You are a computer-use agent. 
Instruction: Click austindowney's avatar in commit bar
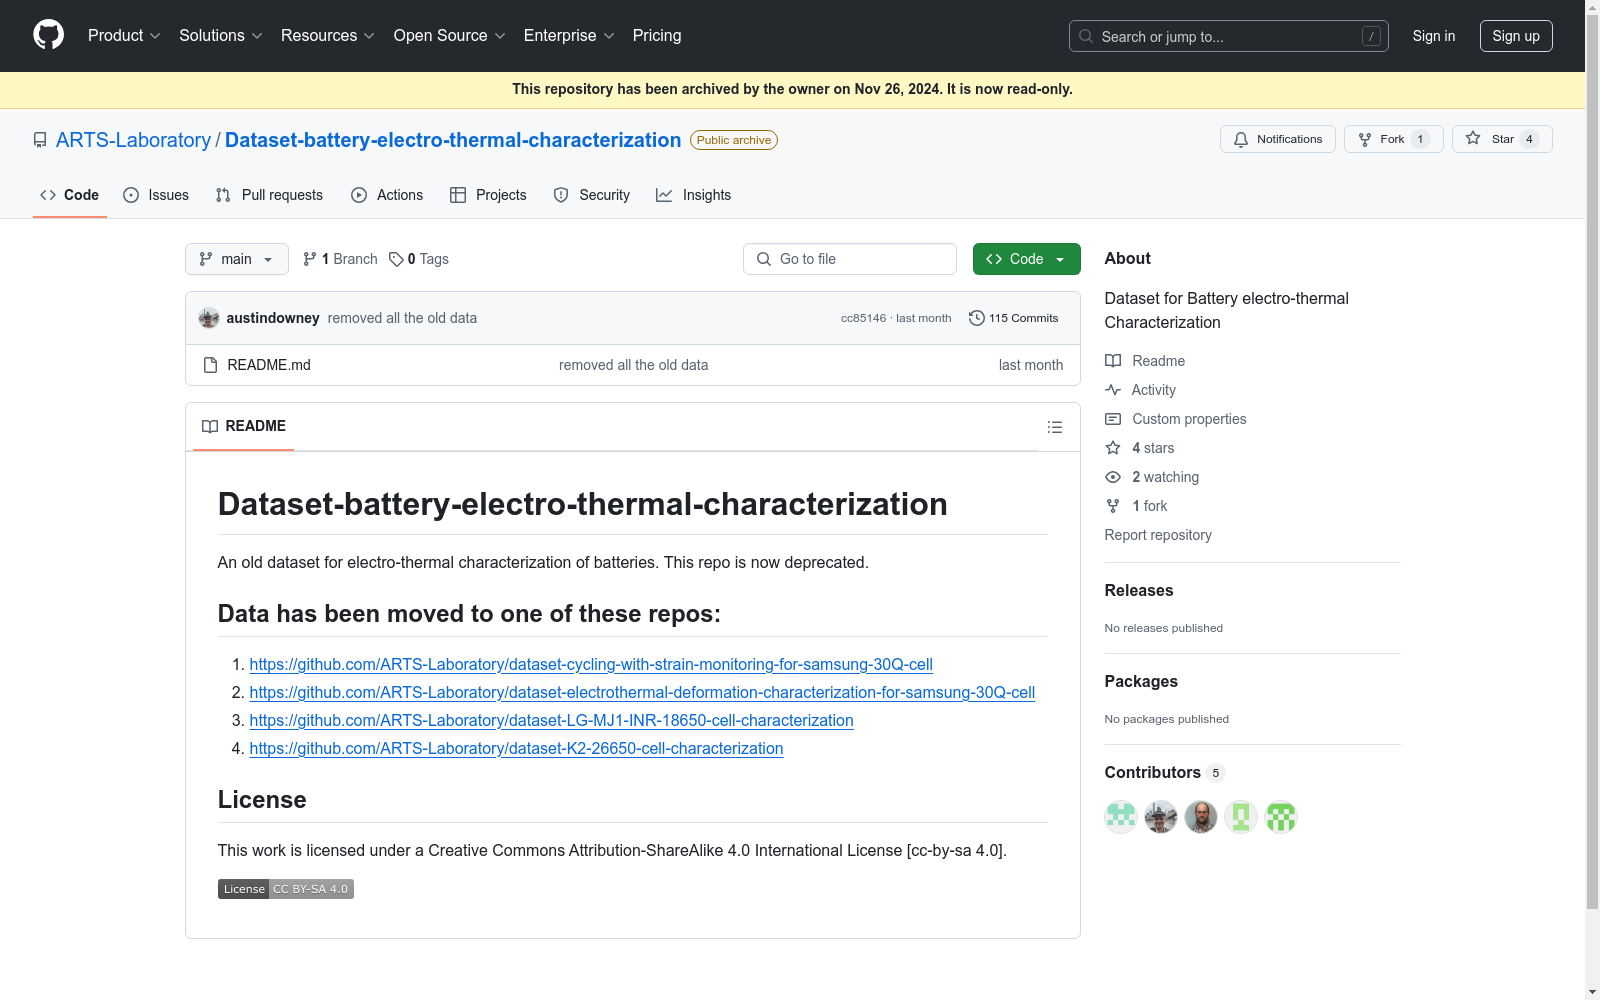click(x=209, y=318)
